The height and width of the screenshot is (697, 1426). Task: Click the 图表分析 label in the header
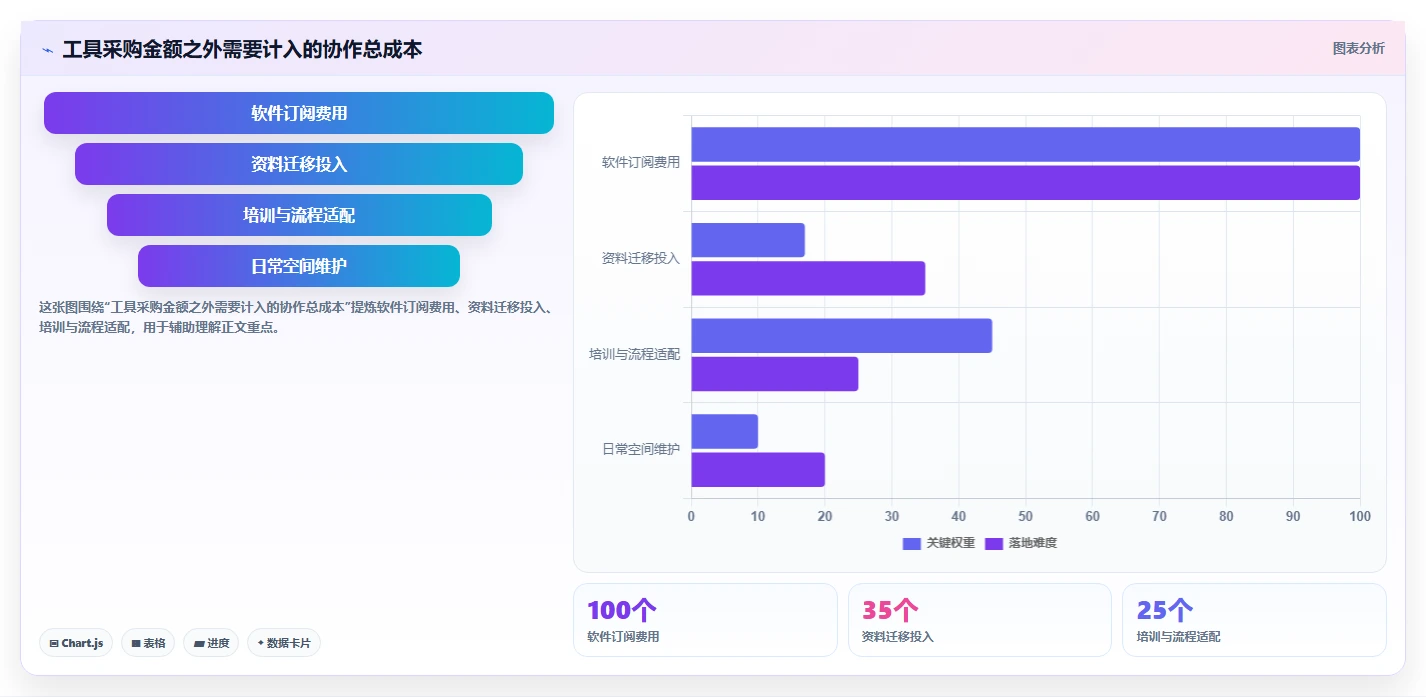(x=1358, y=48)
